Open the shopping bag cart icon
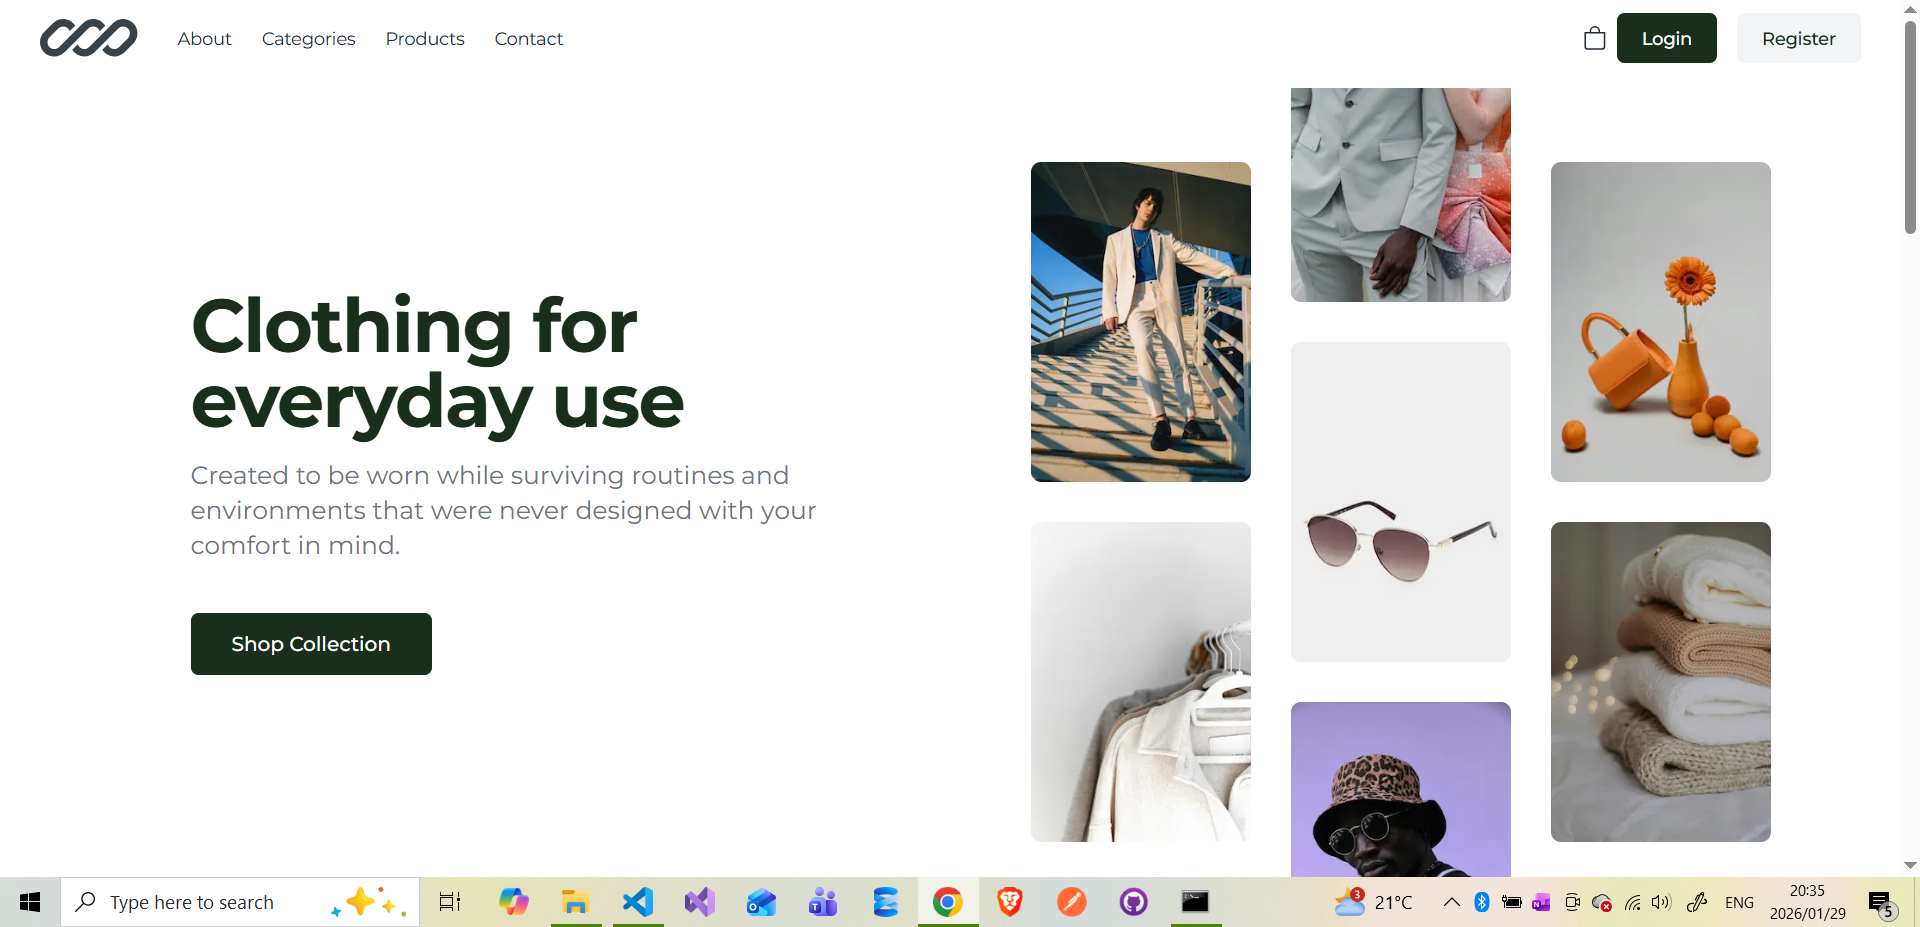Image resolution: width=1920 pixels, height=927 pixels. (1594, 39)
